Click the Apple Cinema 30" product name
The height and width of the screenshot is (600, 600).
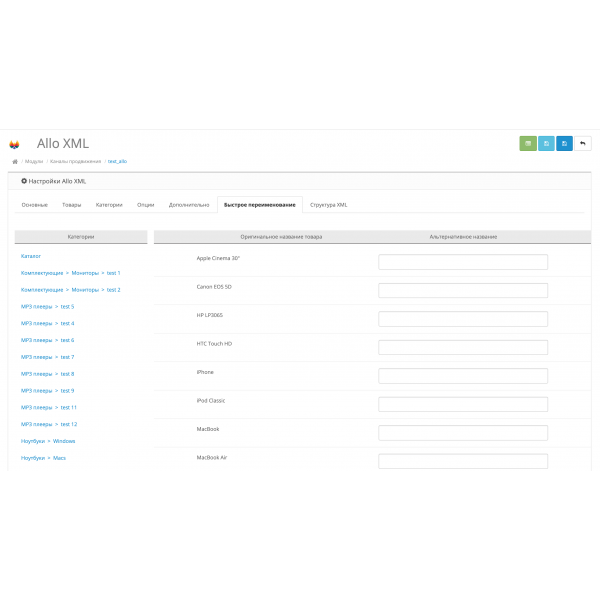click(x=218, y=258)
